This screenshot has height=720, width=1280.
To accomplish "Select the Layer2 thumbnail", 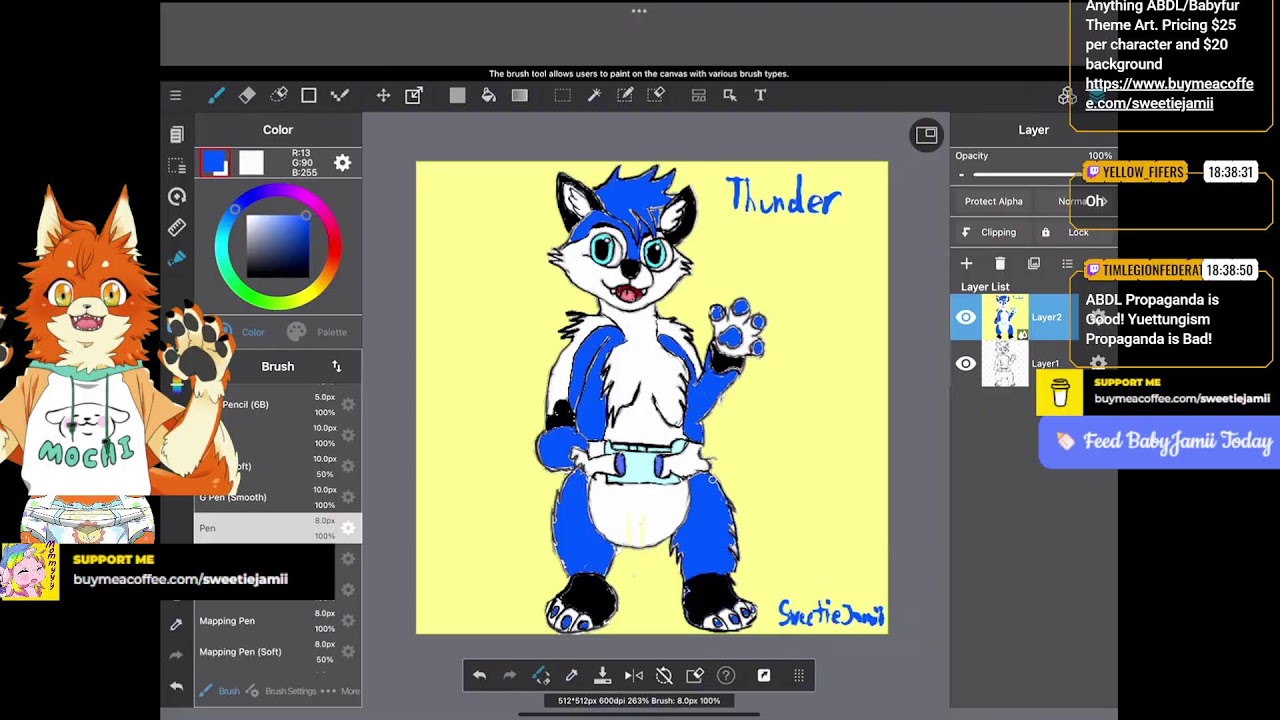I will (x=1004, y=318).
